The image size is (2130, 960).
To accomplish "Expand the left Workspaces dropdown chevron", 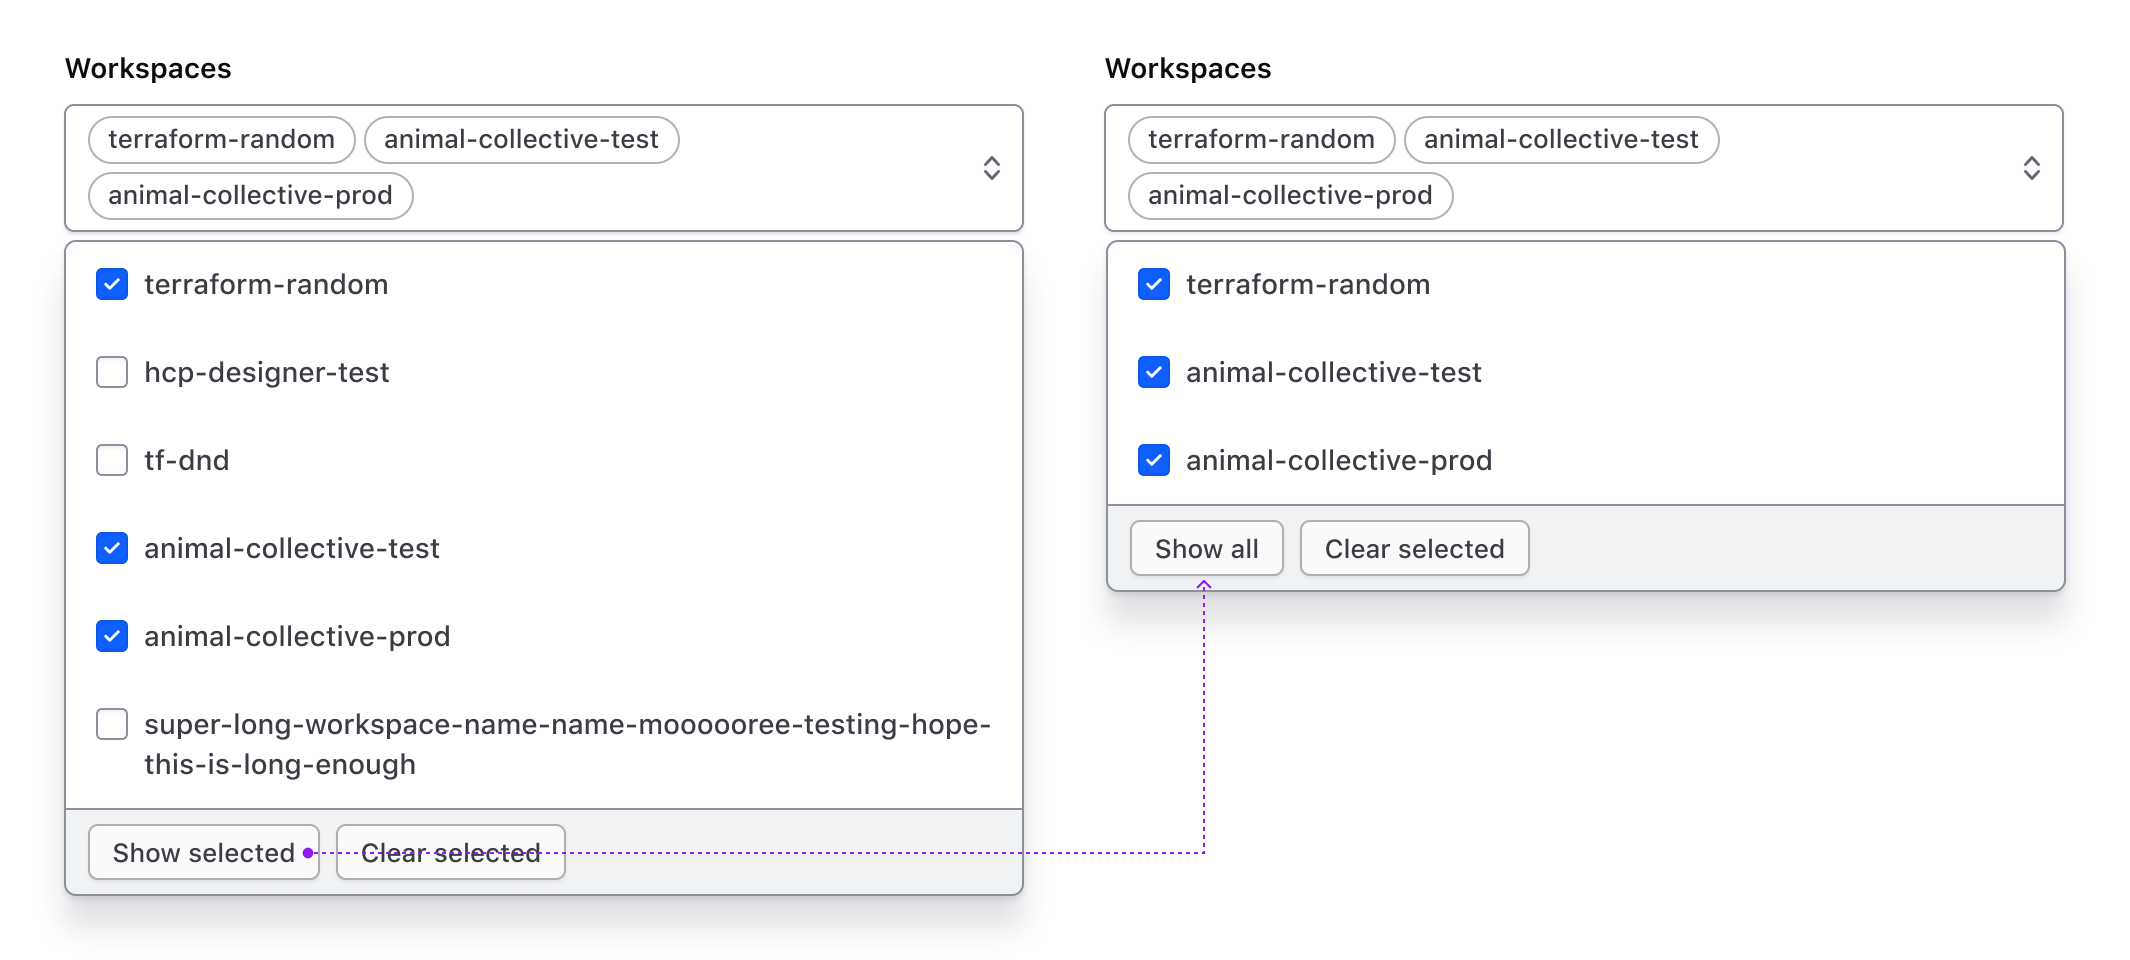I will click(991, 168).
